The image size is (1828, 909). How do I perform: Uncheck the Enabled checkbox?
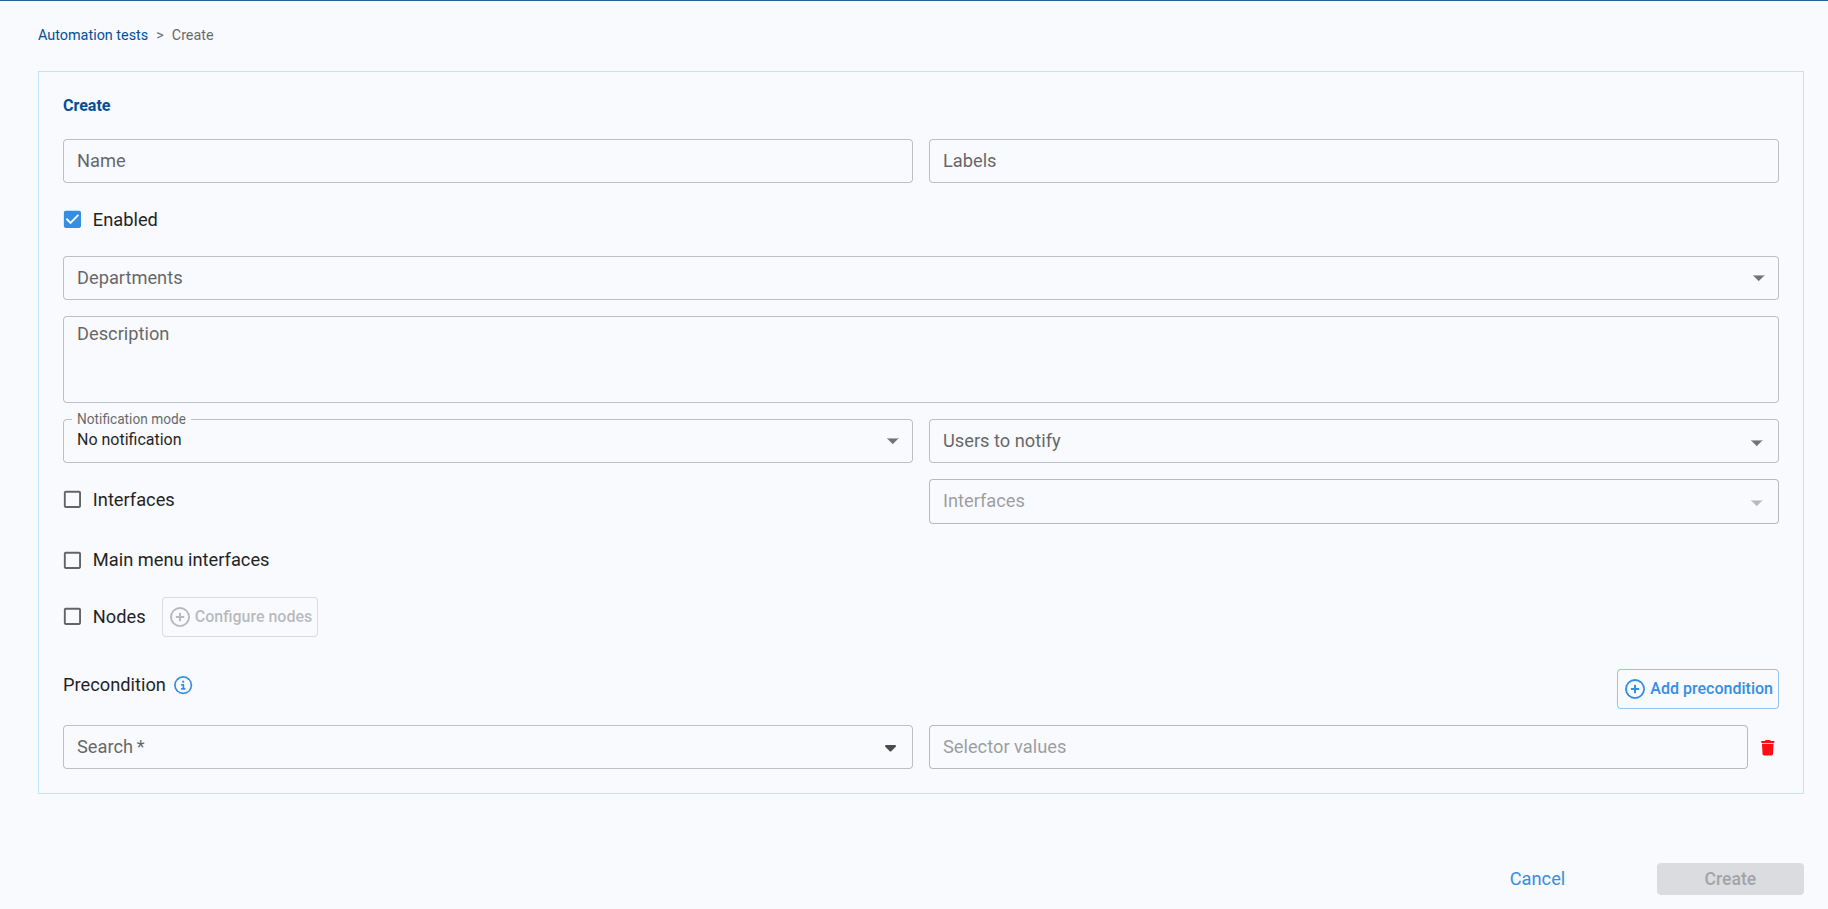point(73,220)
